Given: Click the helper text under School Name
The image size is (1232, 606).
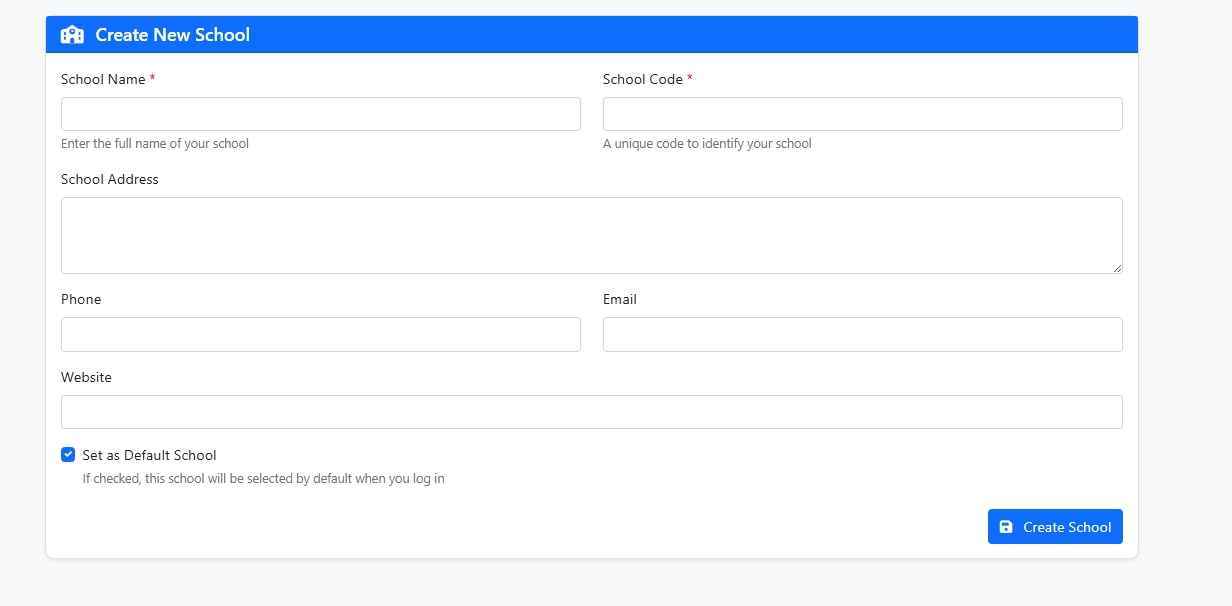Looking at the screenshot, I should 155,143.
